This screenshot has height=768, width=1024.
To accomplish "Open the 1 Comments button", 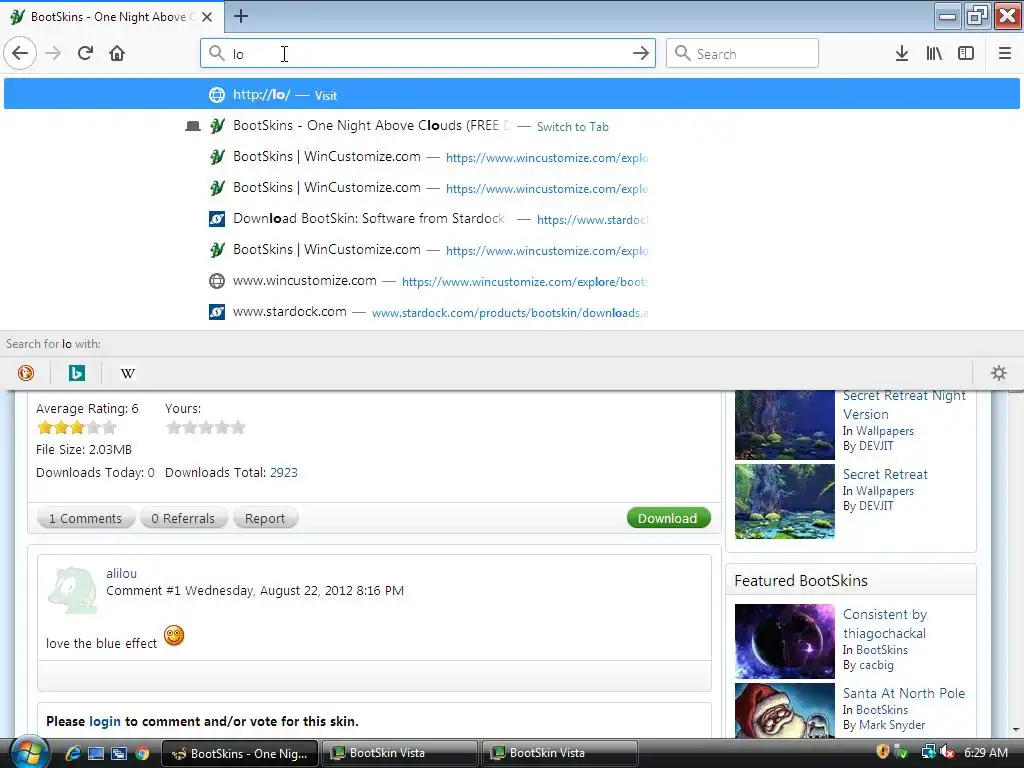I will coord(86,518).
